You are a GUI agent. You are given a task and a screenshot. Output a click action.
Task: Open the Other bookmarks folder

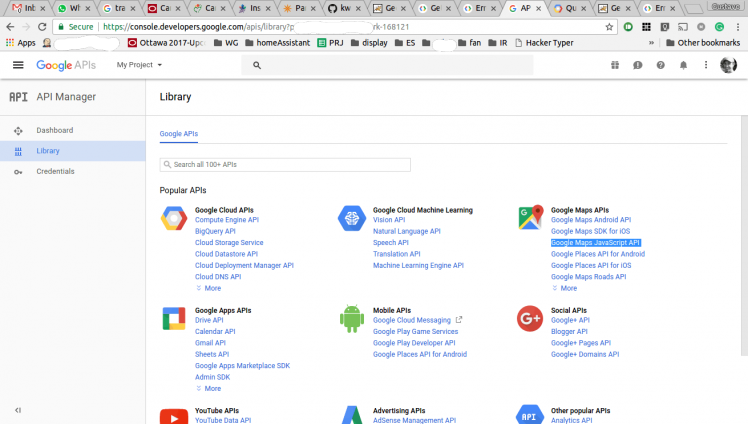point(703,43)
